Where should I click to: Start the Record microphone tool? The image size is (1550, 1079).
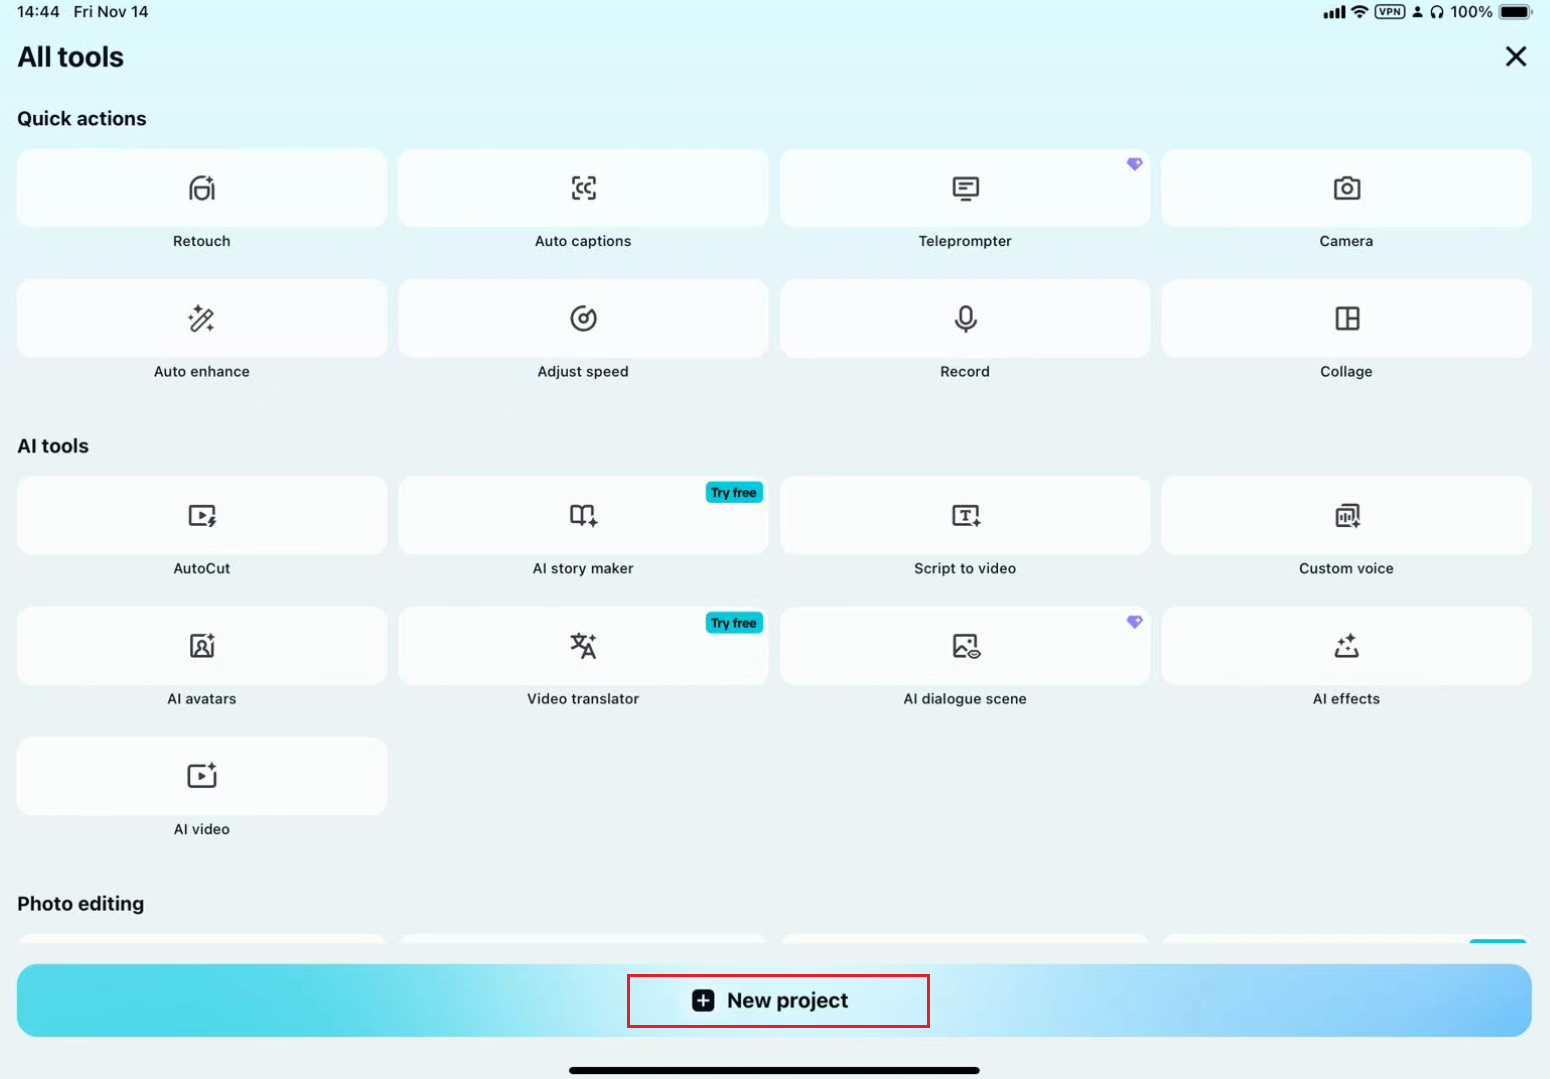(x=965, y=318)
